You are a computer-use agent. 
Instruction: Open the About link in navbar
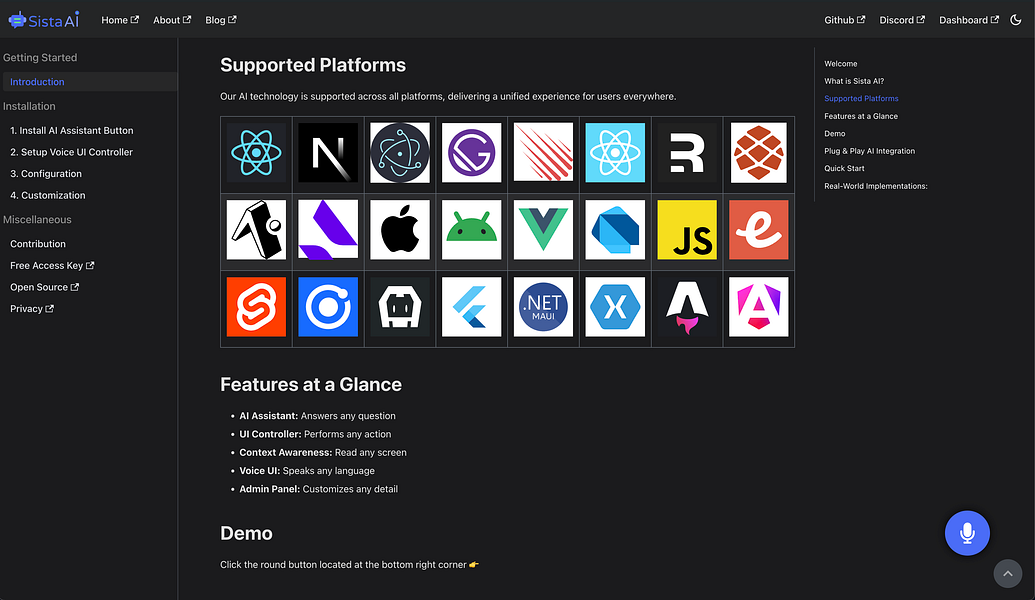[172, 20]
